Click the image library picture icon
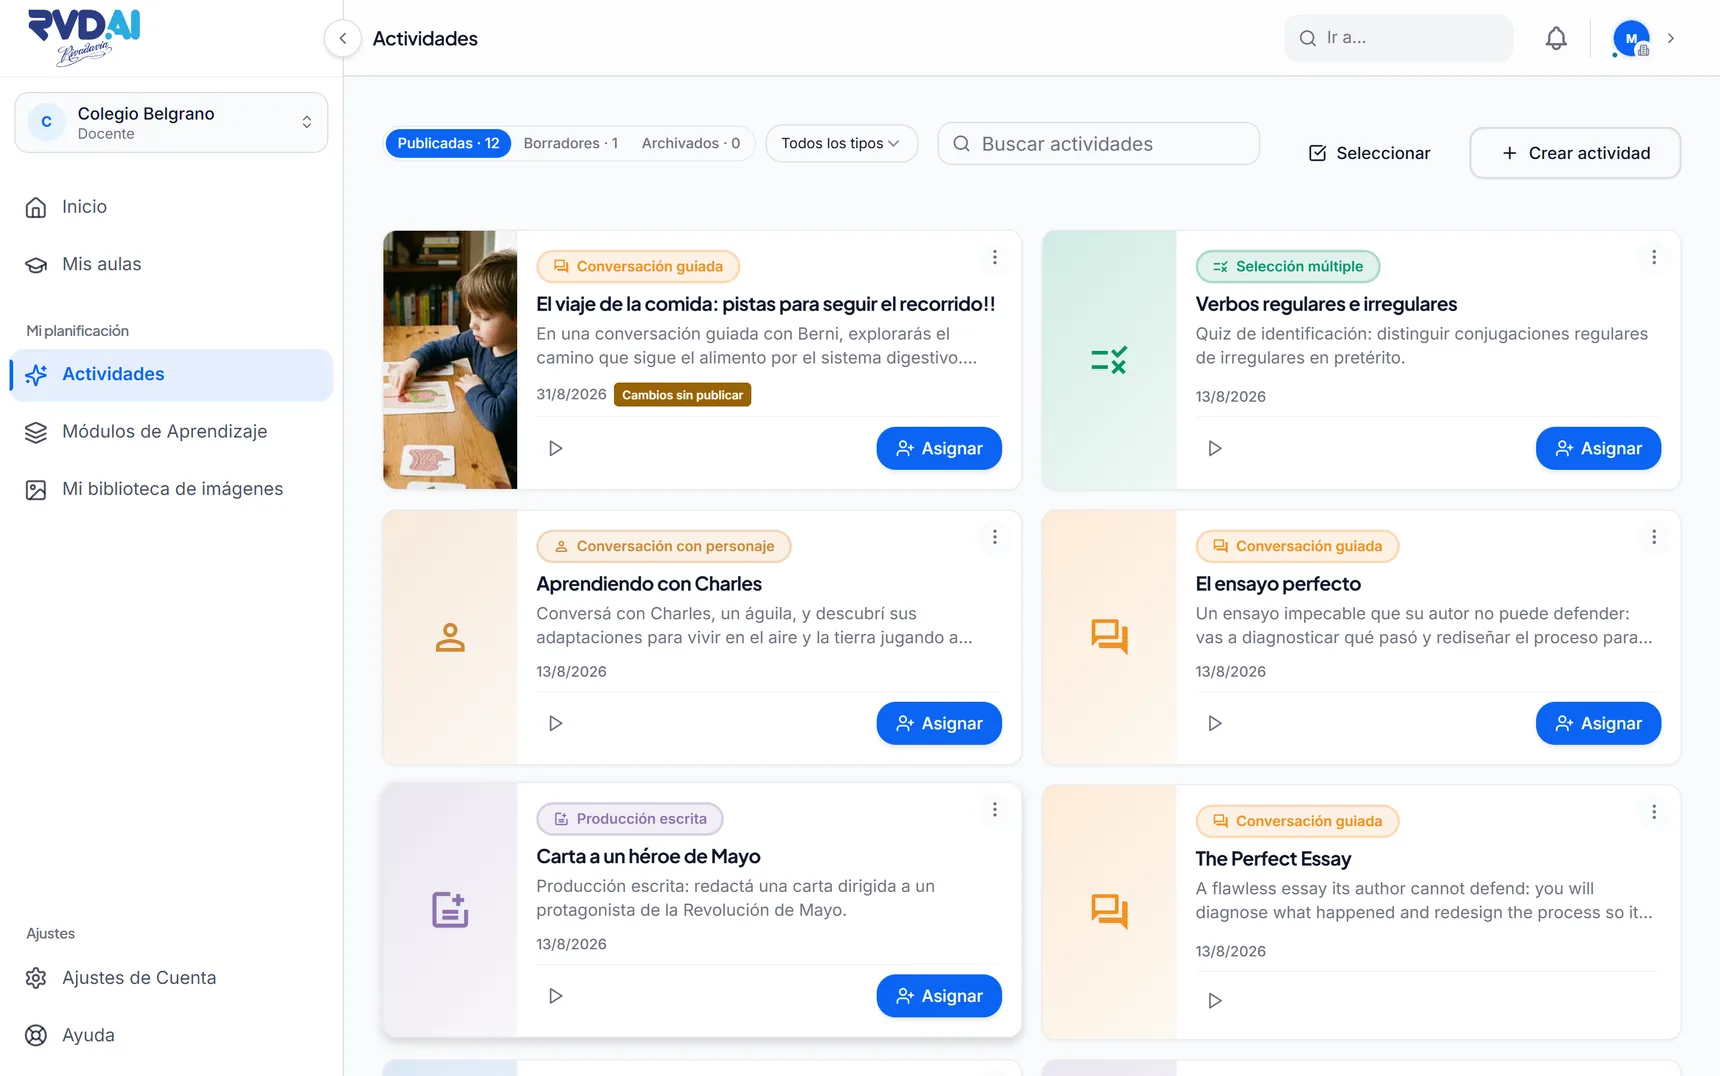Image resolution: width=1720 pixels, height=1076 pixels. click(x=36, y=490)
